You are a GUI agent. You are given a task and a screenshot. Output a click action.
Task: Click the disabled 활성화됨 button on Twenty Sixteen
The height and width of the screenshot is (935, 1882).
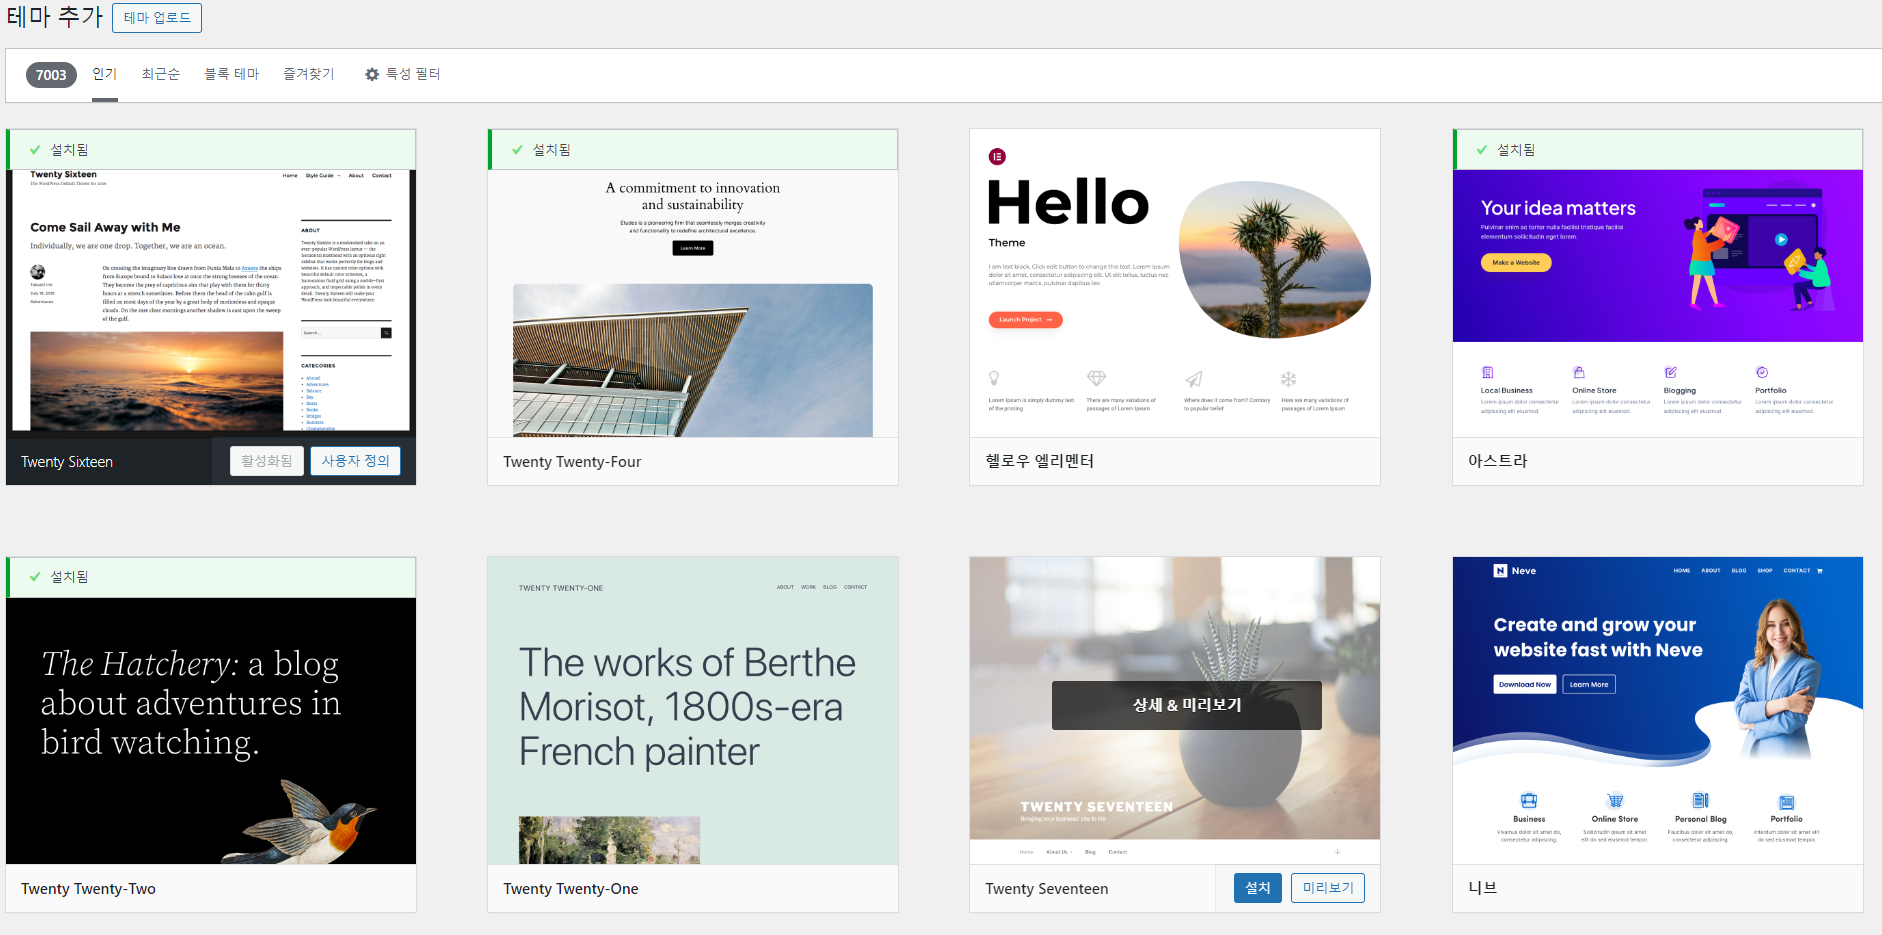pos(267,461)
